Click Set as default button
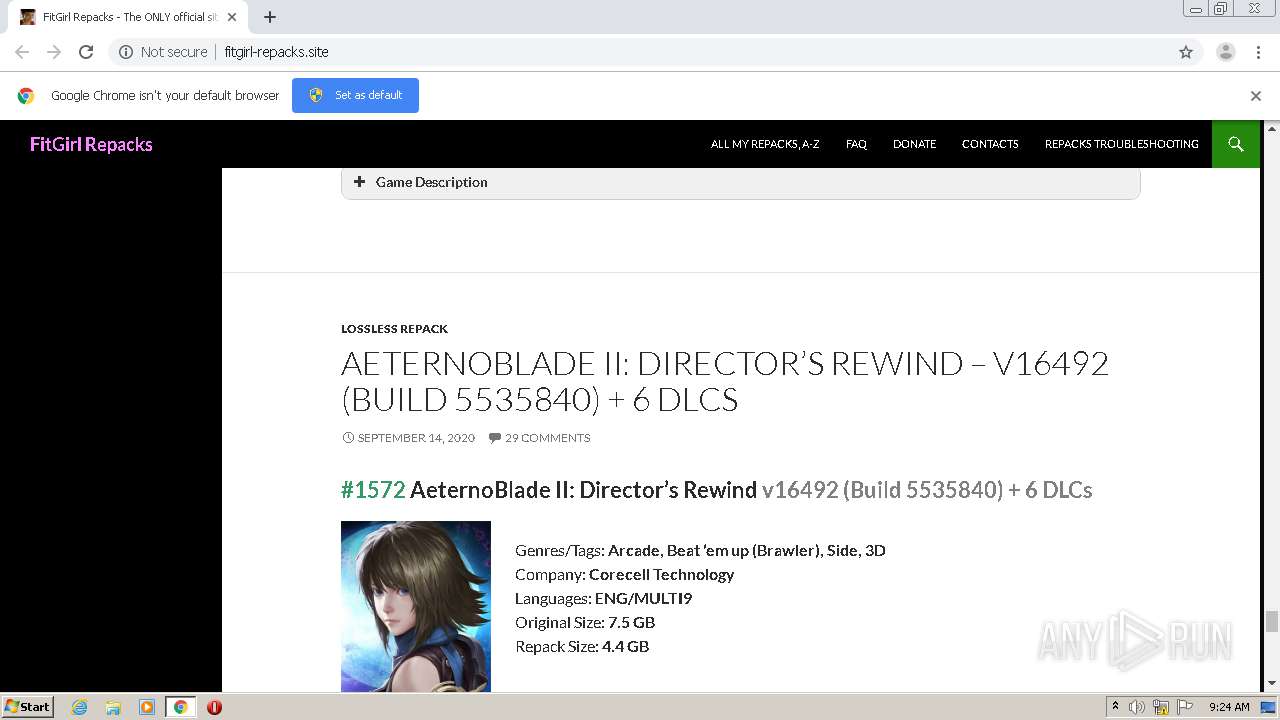1280x720 pixels. pos(355,95)
